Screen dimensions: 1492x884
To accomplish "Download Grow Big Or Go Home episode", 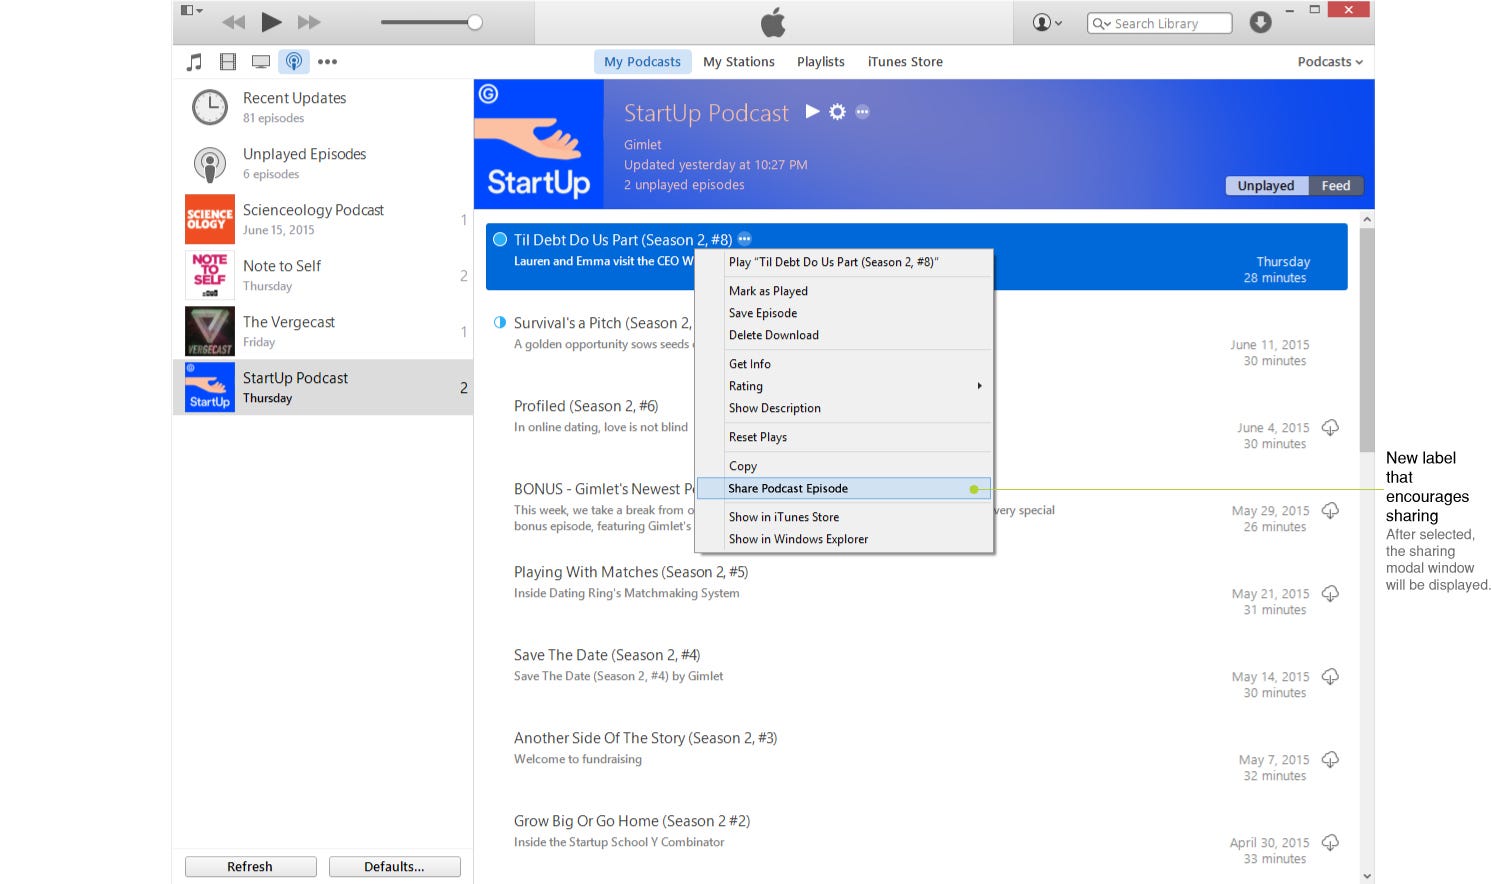I will (x=1330, y=843).
